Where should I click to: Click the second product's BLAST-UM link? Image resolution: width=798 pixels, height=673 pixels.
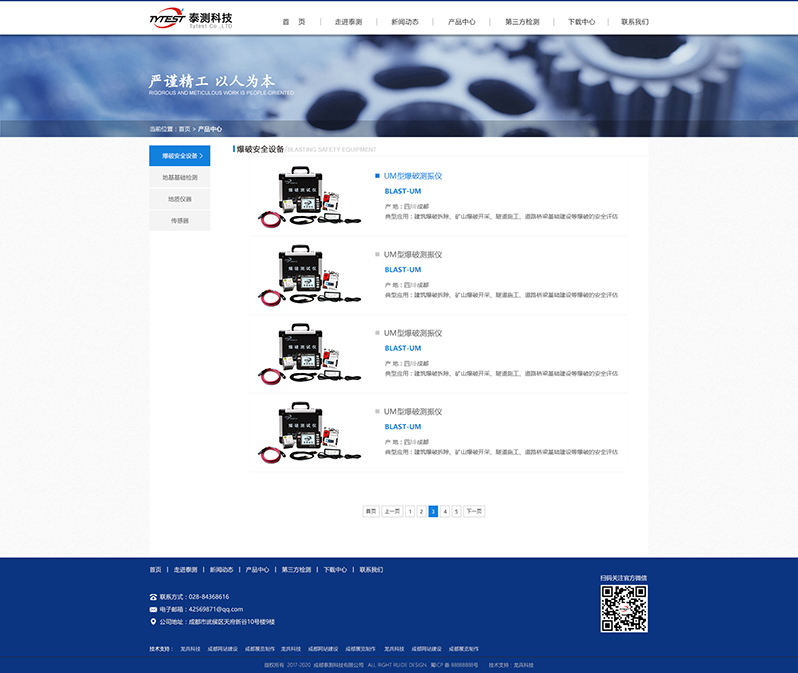[x=403, y=270]
